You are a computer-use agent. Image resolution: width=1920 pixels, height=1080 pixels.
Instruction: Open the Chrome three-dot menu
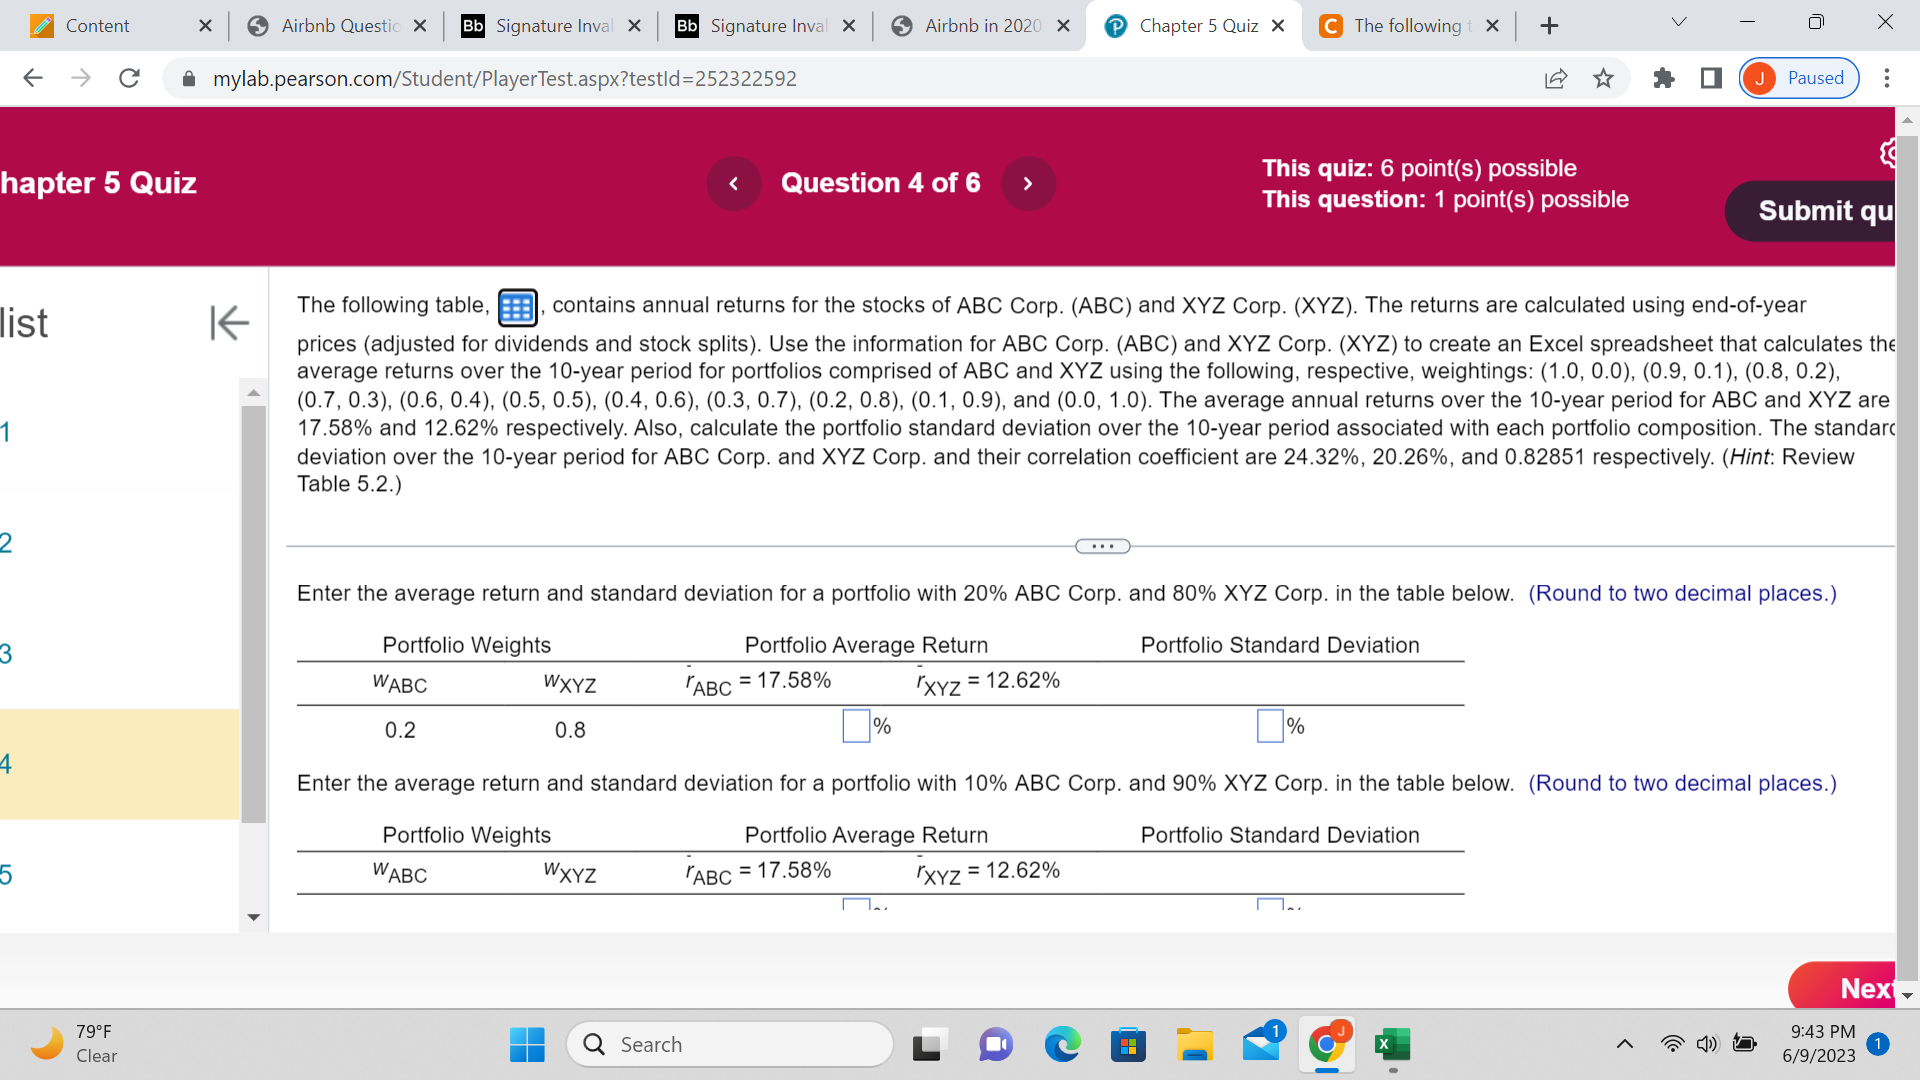coord(1888,78)
